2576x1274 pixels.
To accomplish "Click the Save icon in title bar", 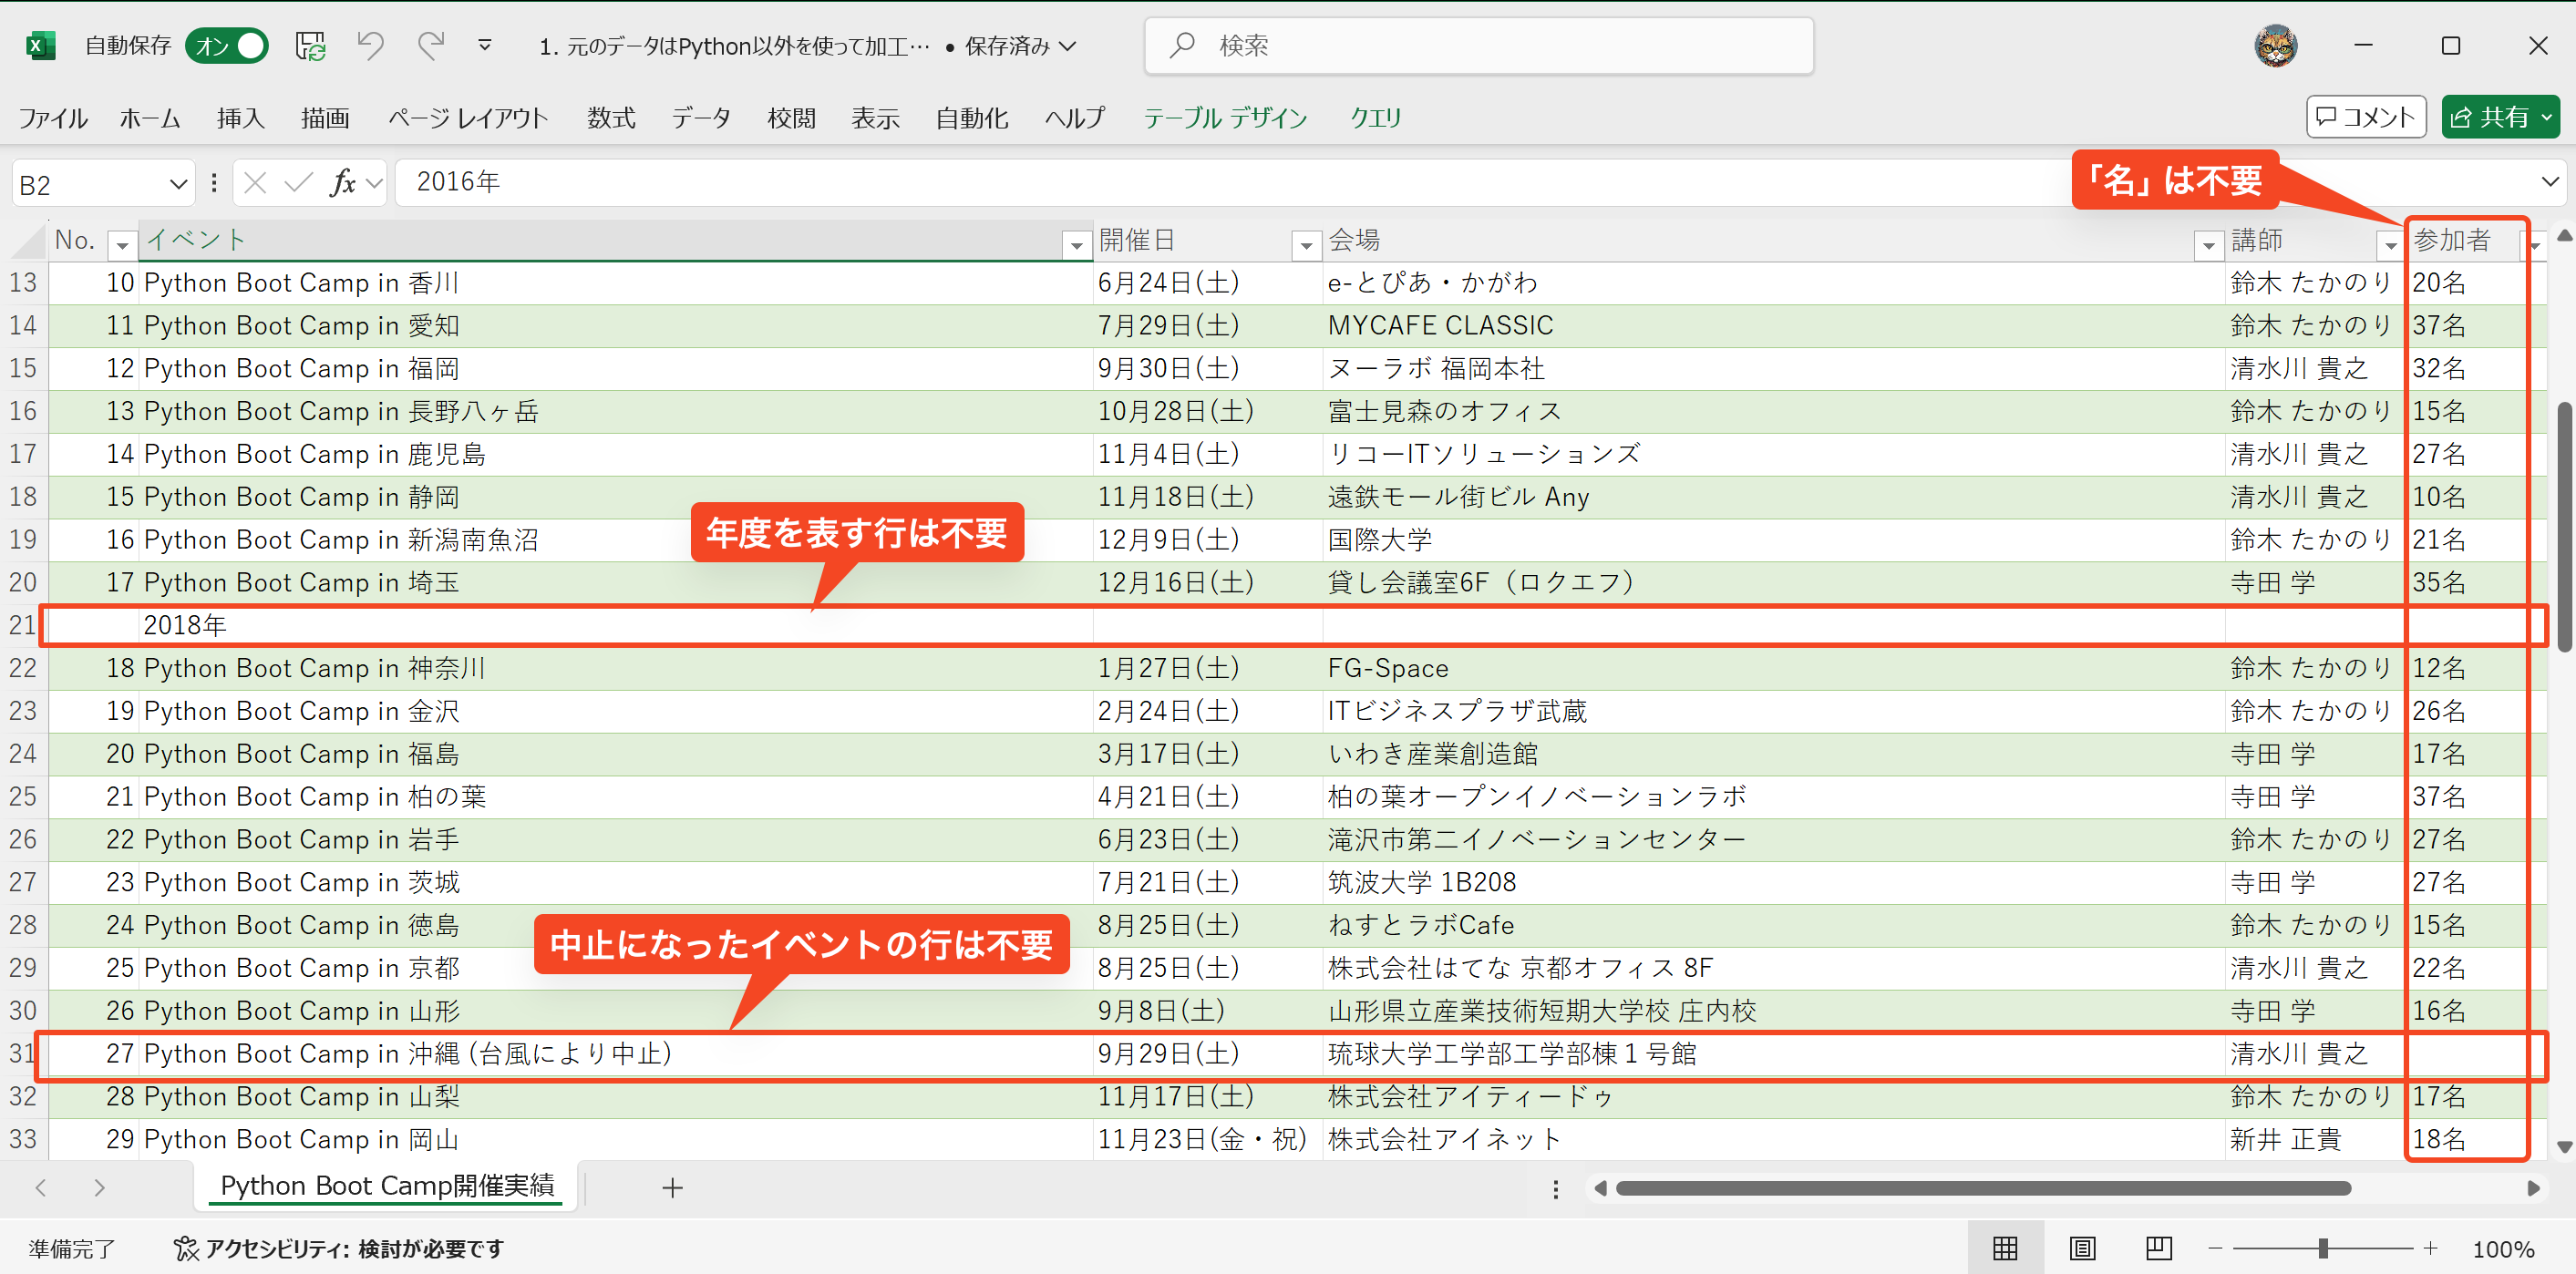I will tap(310, 46).
